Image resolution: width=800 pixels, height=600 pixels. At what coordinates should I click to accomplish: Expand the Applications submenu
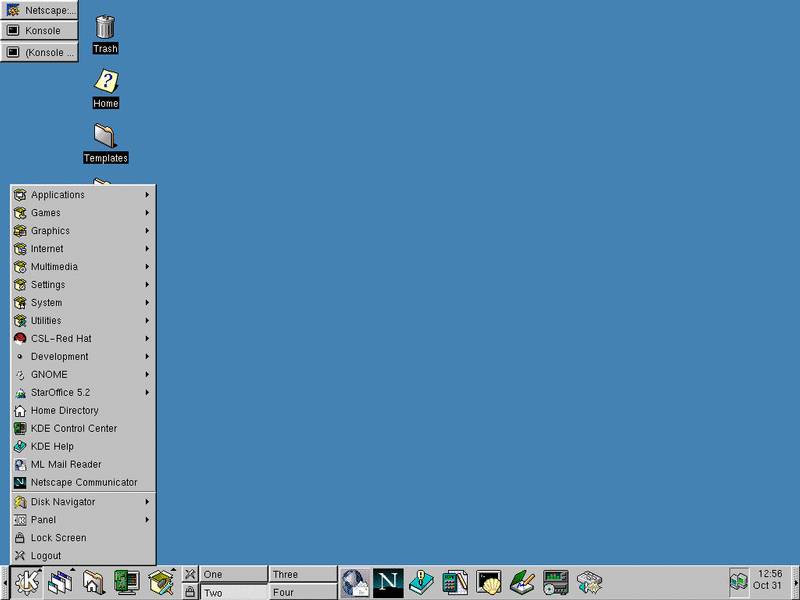click(x=83, y=195)
